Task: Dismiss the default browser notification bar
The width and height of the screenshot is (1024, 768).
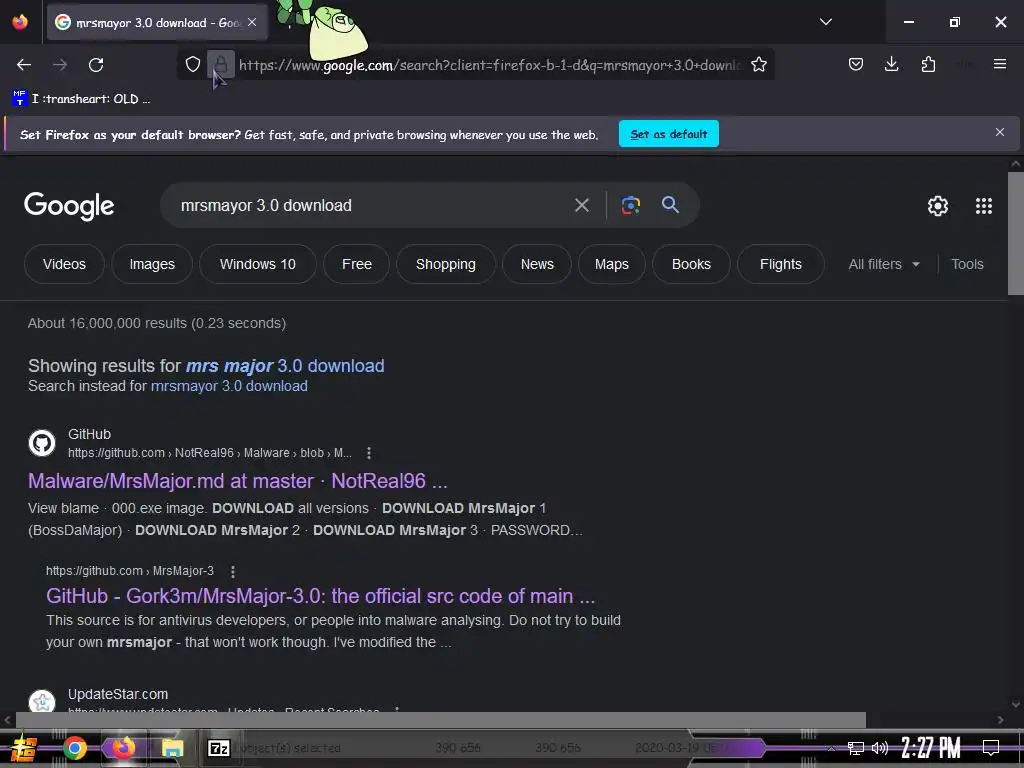Action: [1000, 133]
